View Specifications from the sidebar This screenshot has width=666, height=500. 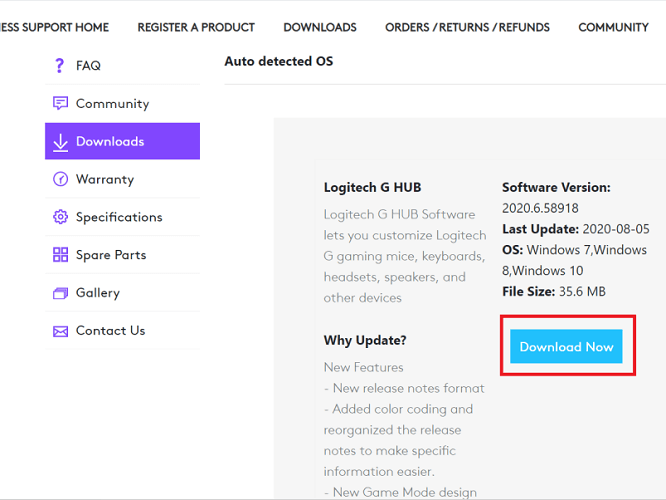[x=122, y=217]
